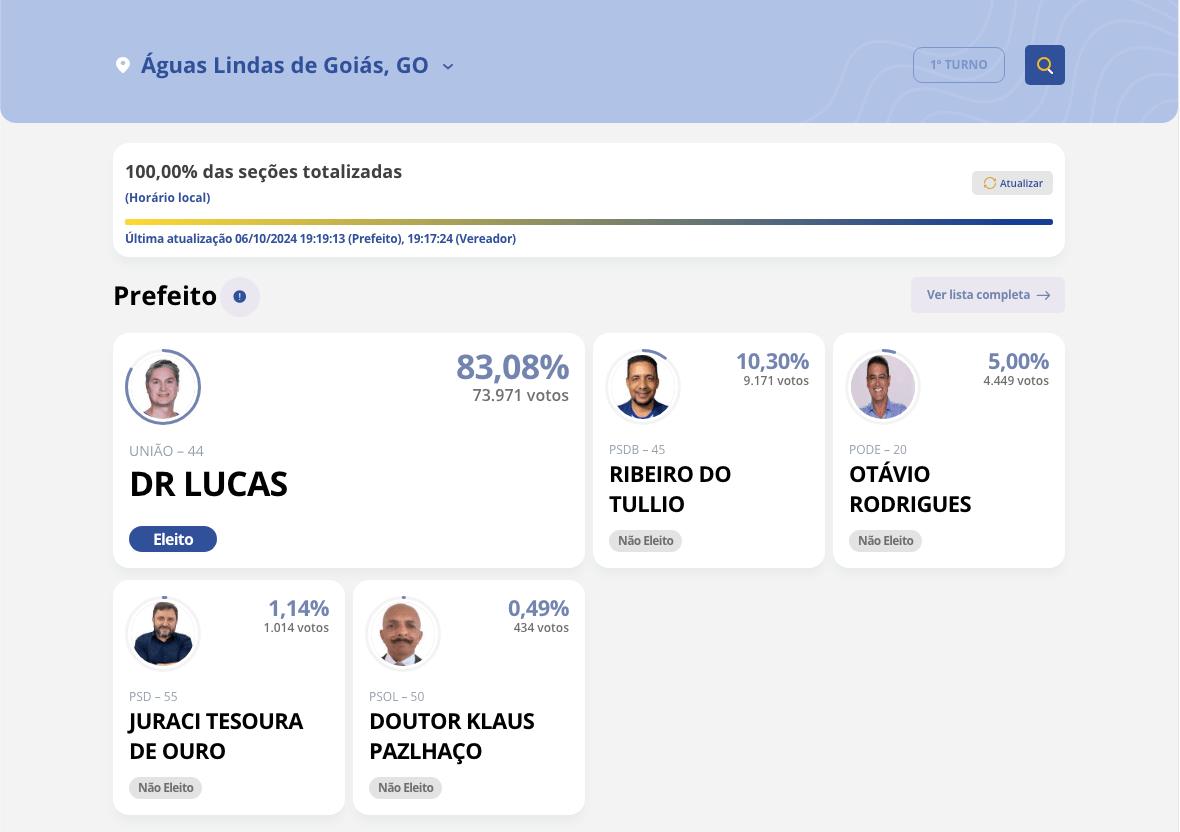The image size is (1180, 832).
Task: Click Doutor Klaus Pazlhaço's photo
Action: (403, 633)
